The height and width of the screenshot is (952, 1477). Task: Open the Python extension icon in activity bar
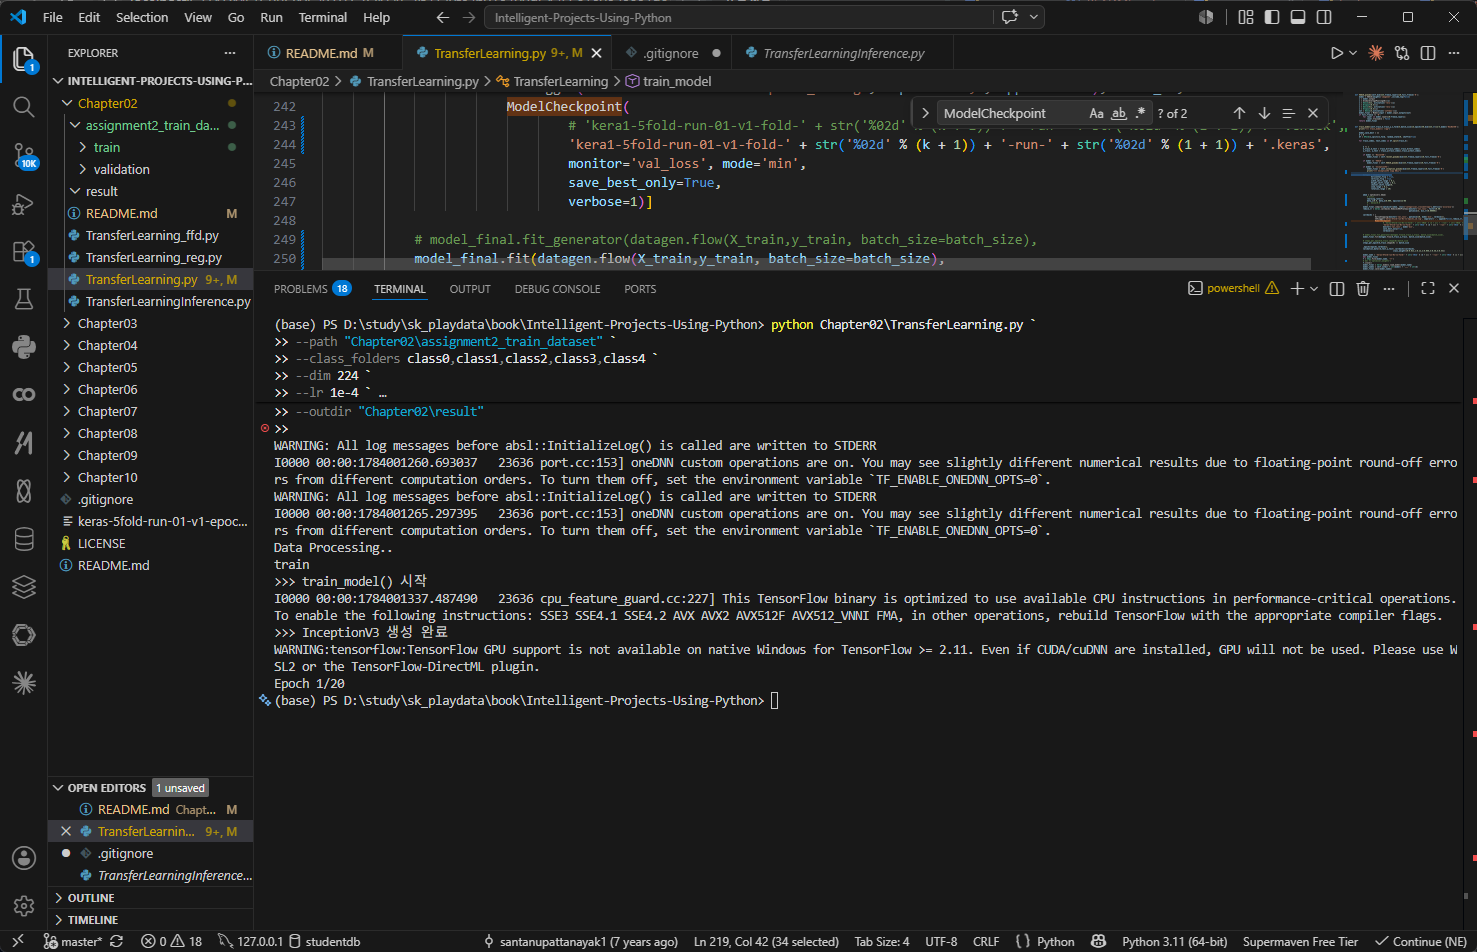(24, 347)
